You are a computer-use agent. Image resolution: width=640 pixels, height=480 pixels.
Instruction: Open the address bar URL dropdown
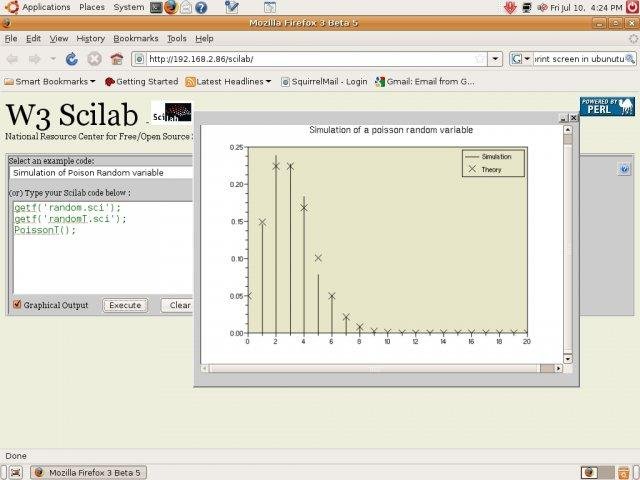495,59
